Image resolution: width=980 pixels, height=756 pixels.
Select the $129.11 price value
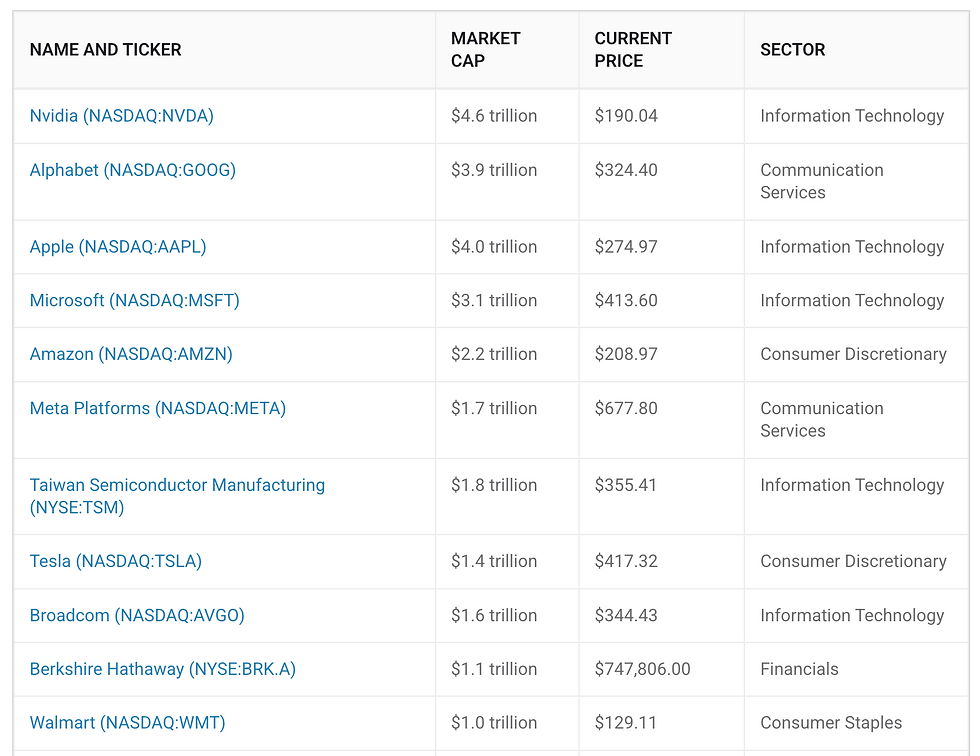coord(626,723)
